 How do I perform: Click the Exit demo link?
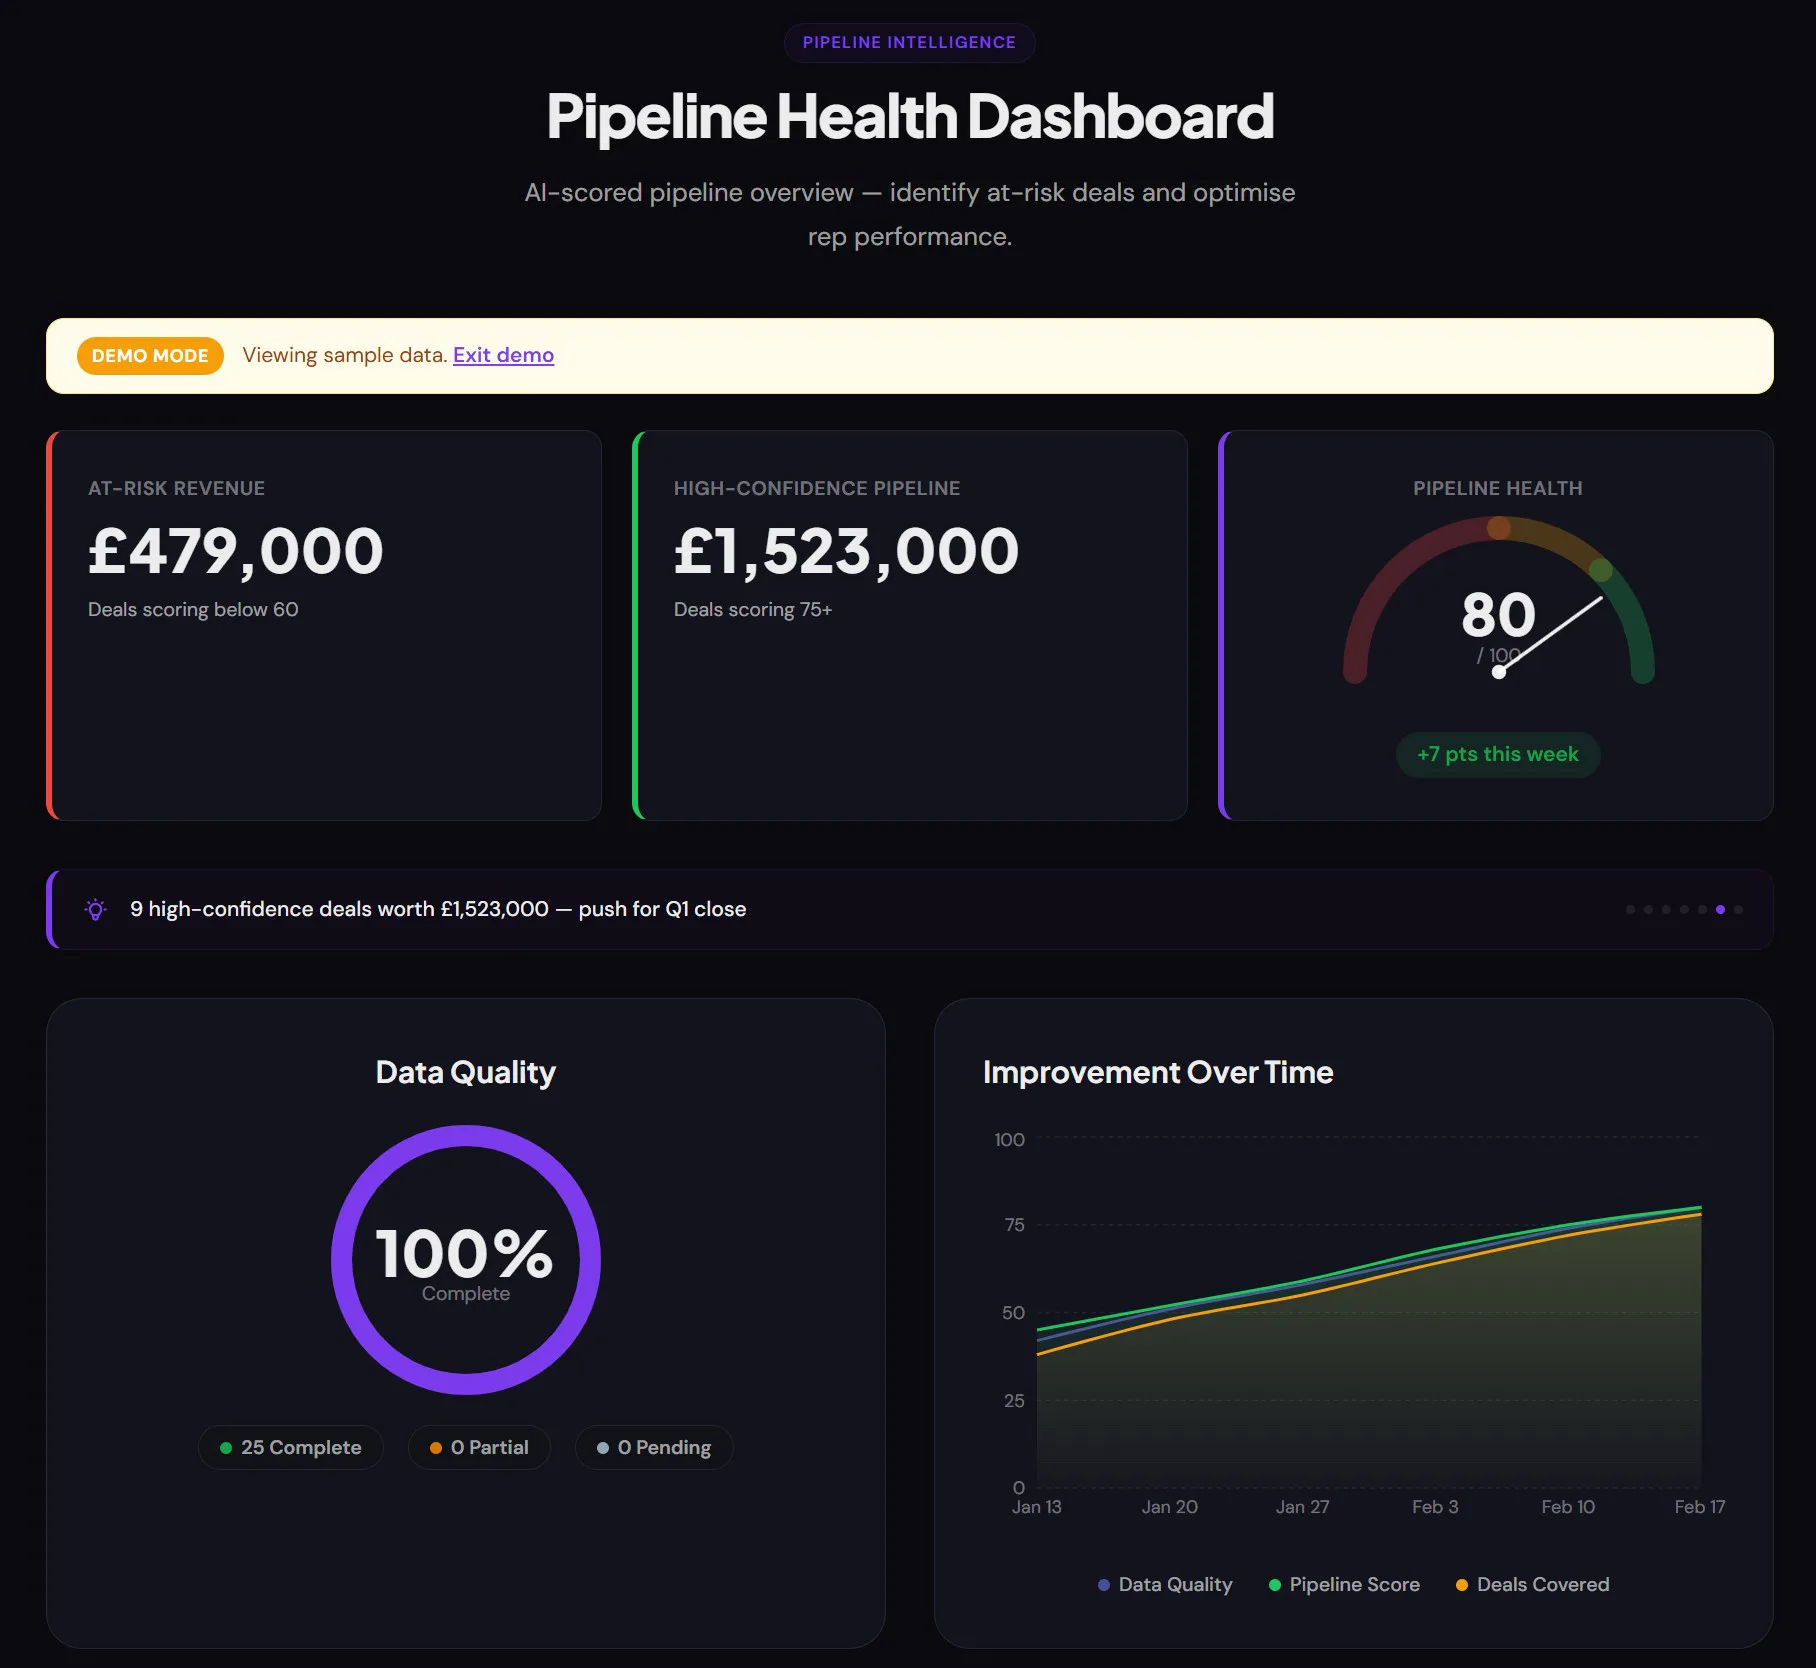503,355
